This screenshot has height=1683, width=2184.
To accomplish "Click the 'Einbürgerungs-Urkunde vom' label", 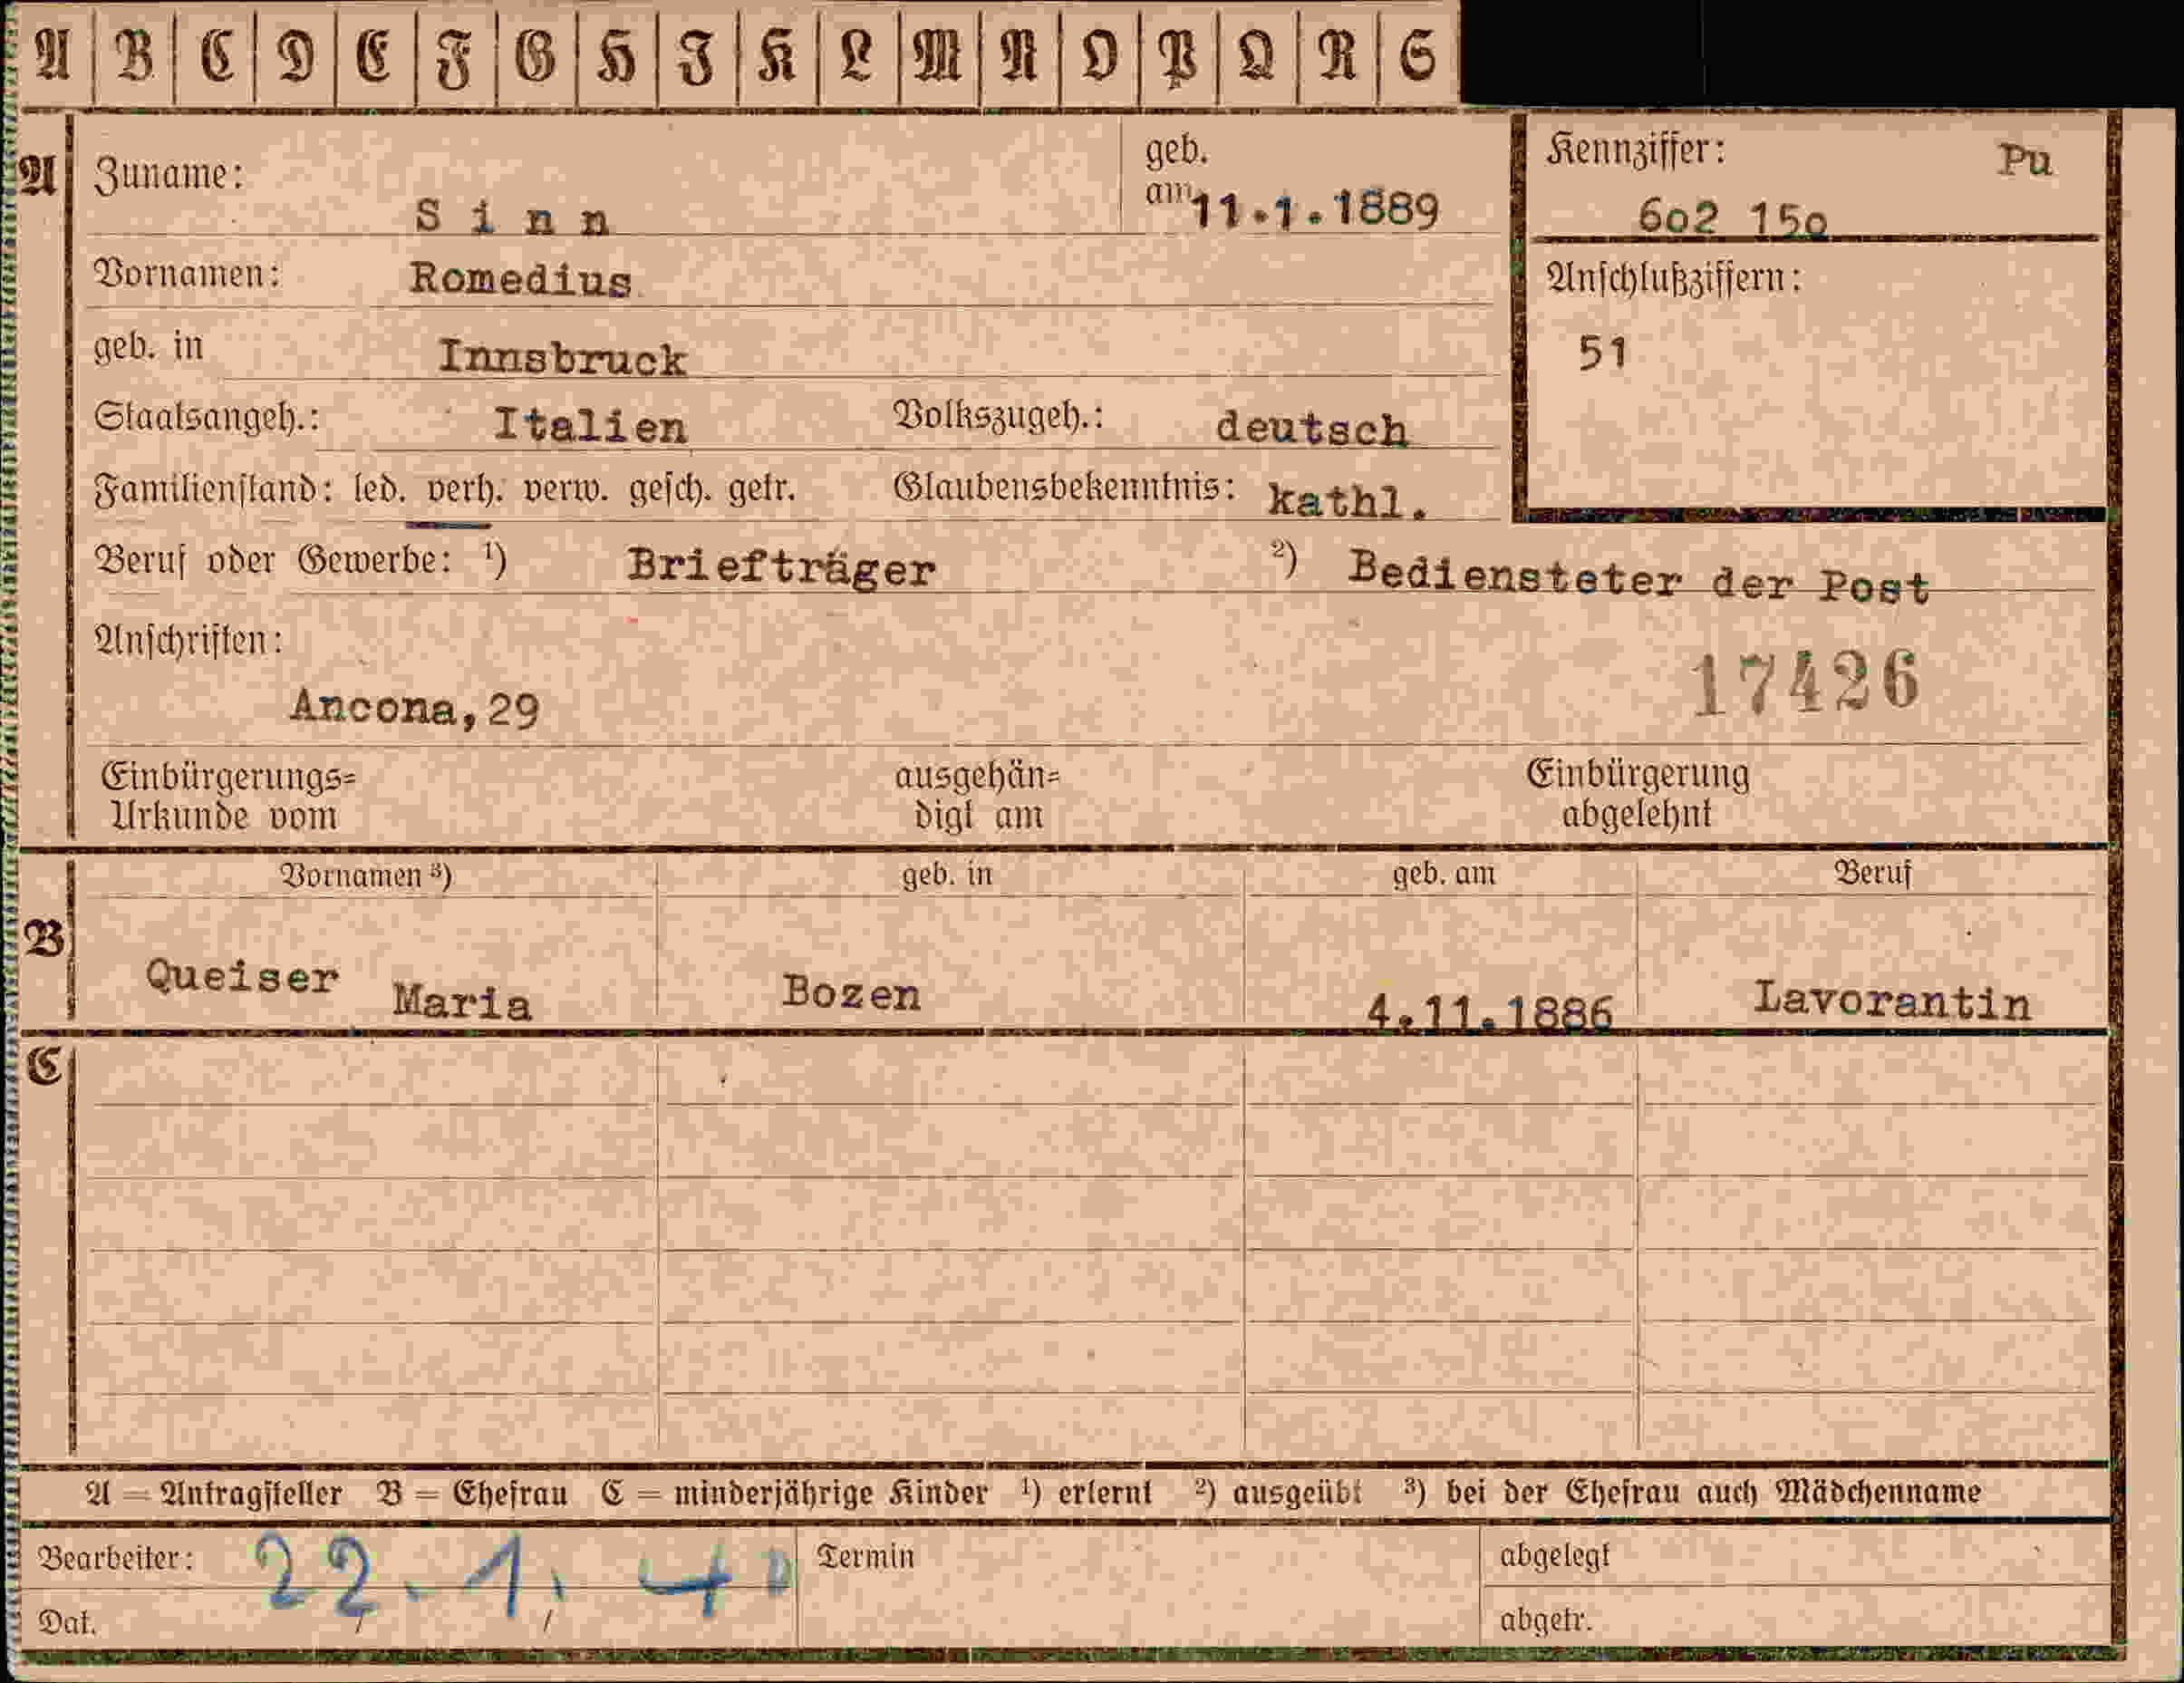I will 228,797.
